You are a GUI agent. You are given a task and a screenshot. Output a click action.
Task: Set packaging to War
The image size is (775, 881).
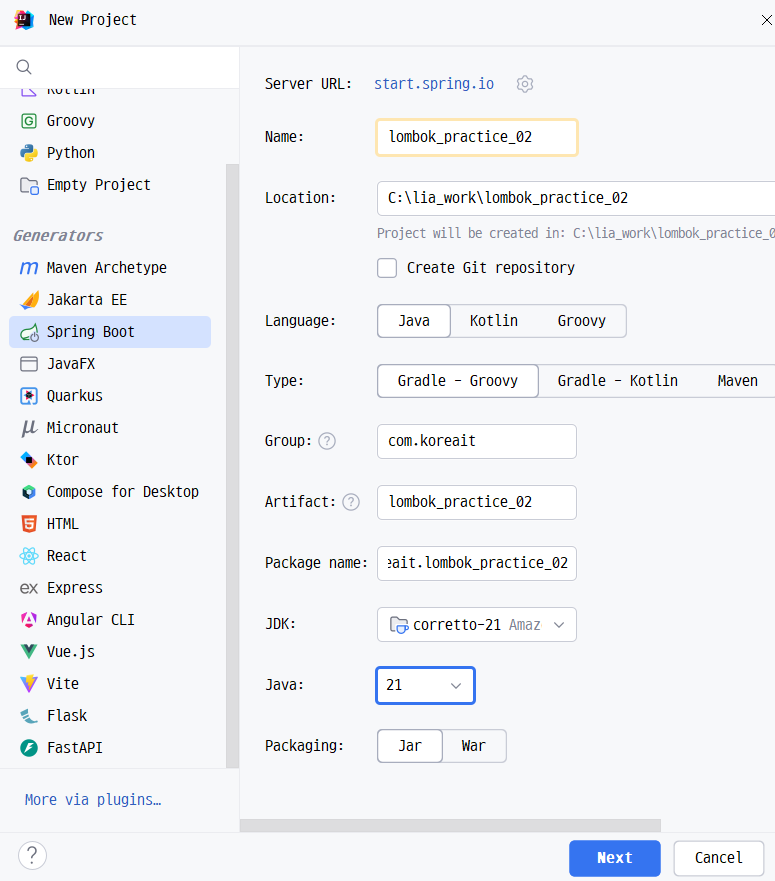pos(473,746)
